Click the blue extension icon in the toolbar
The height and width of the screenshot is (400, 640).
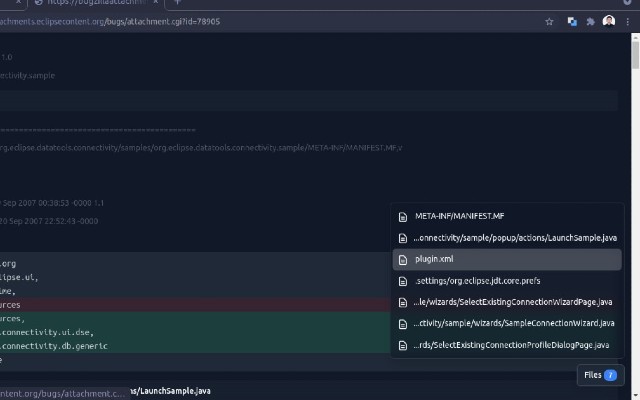pos(572,21)
